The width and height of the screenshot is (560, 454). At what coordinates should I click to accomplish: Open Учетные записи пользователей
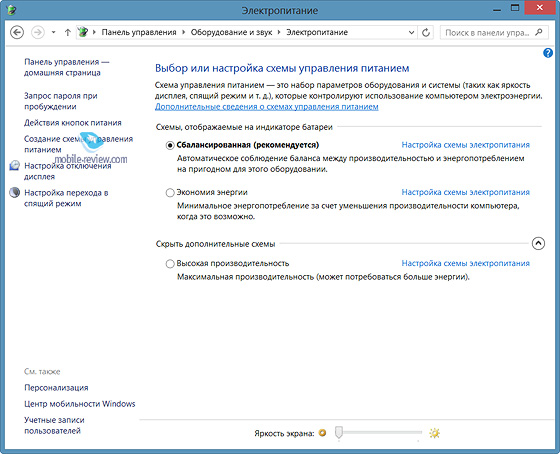pyautogui.click(x=54, y=425)
